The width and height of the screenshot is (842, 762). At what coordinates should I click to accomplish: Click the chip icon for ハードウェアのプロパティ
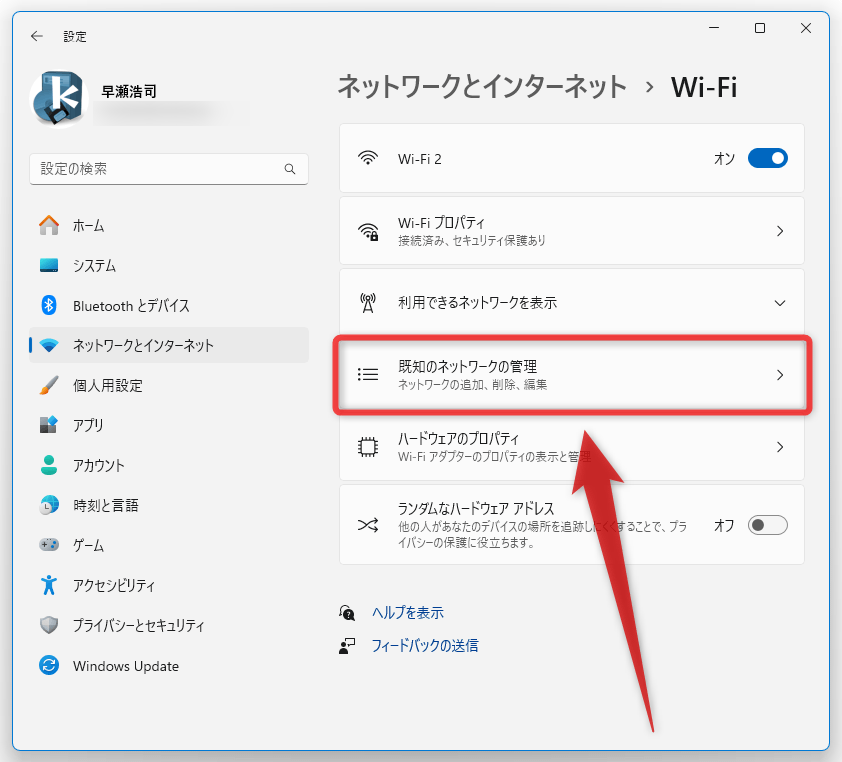(x=368, y=447)
